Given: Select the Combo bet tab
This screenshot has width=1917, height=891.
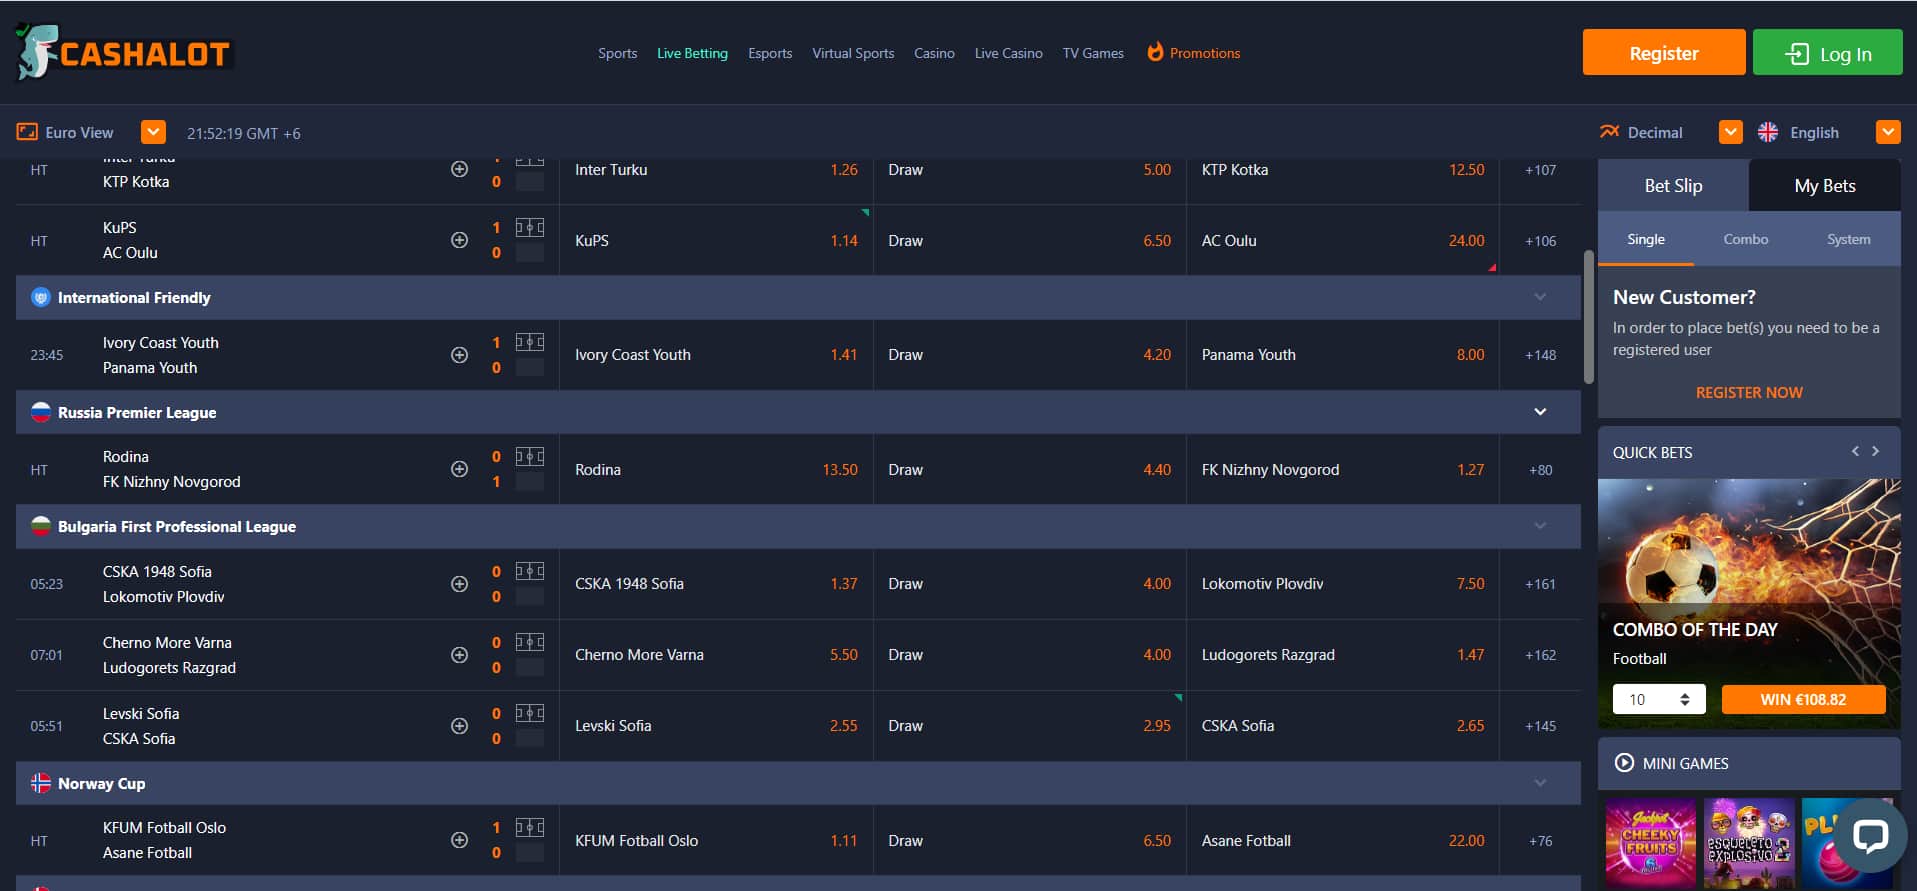Looking at the screenshot, I should [x=1746, y=239].
